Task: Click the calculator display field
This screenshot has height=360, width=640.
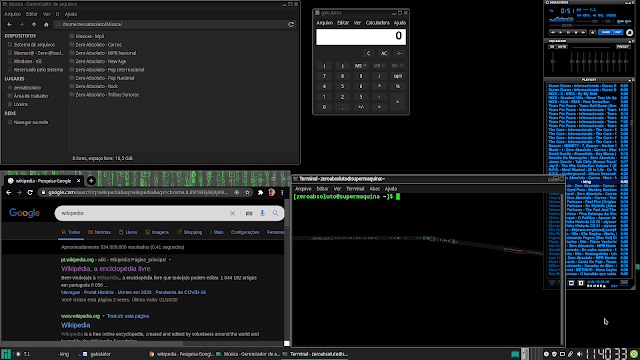Action: tap(361, 37)
